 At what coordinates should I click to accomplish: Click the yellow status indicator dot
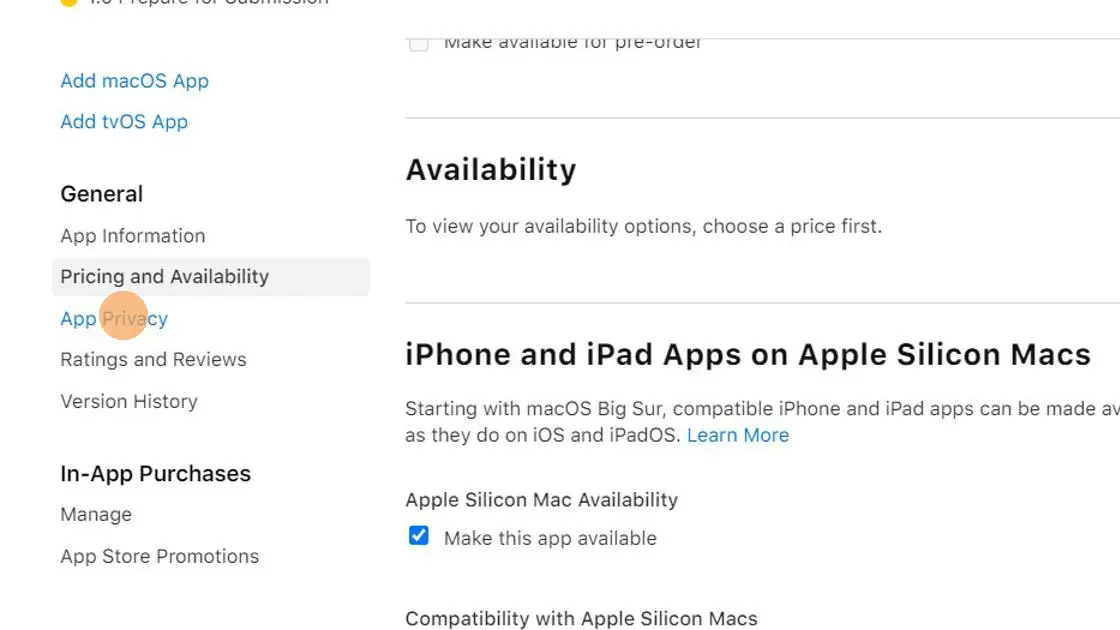pos(68,3)
